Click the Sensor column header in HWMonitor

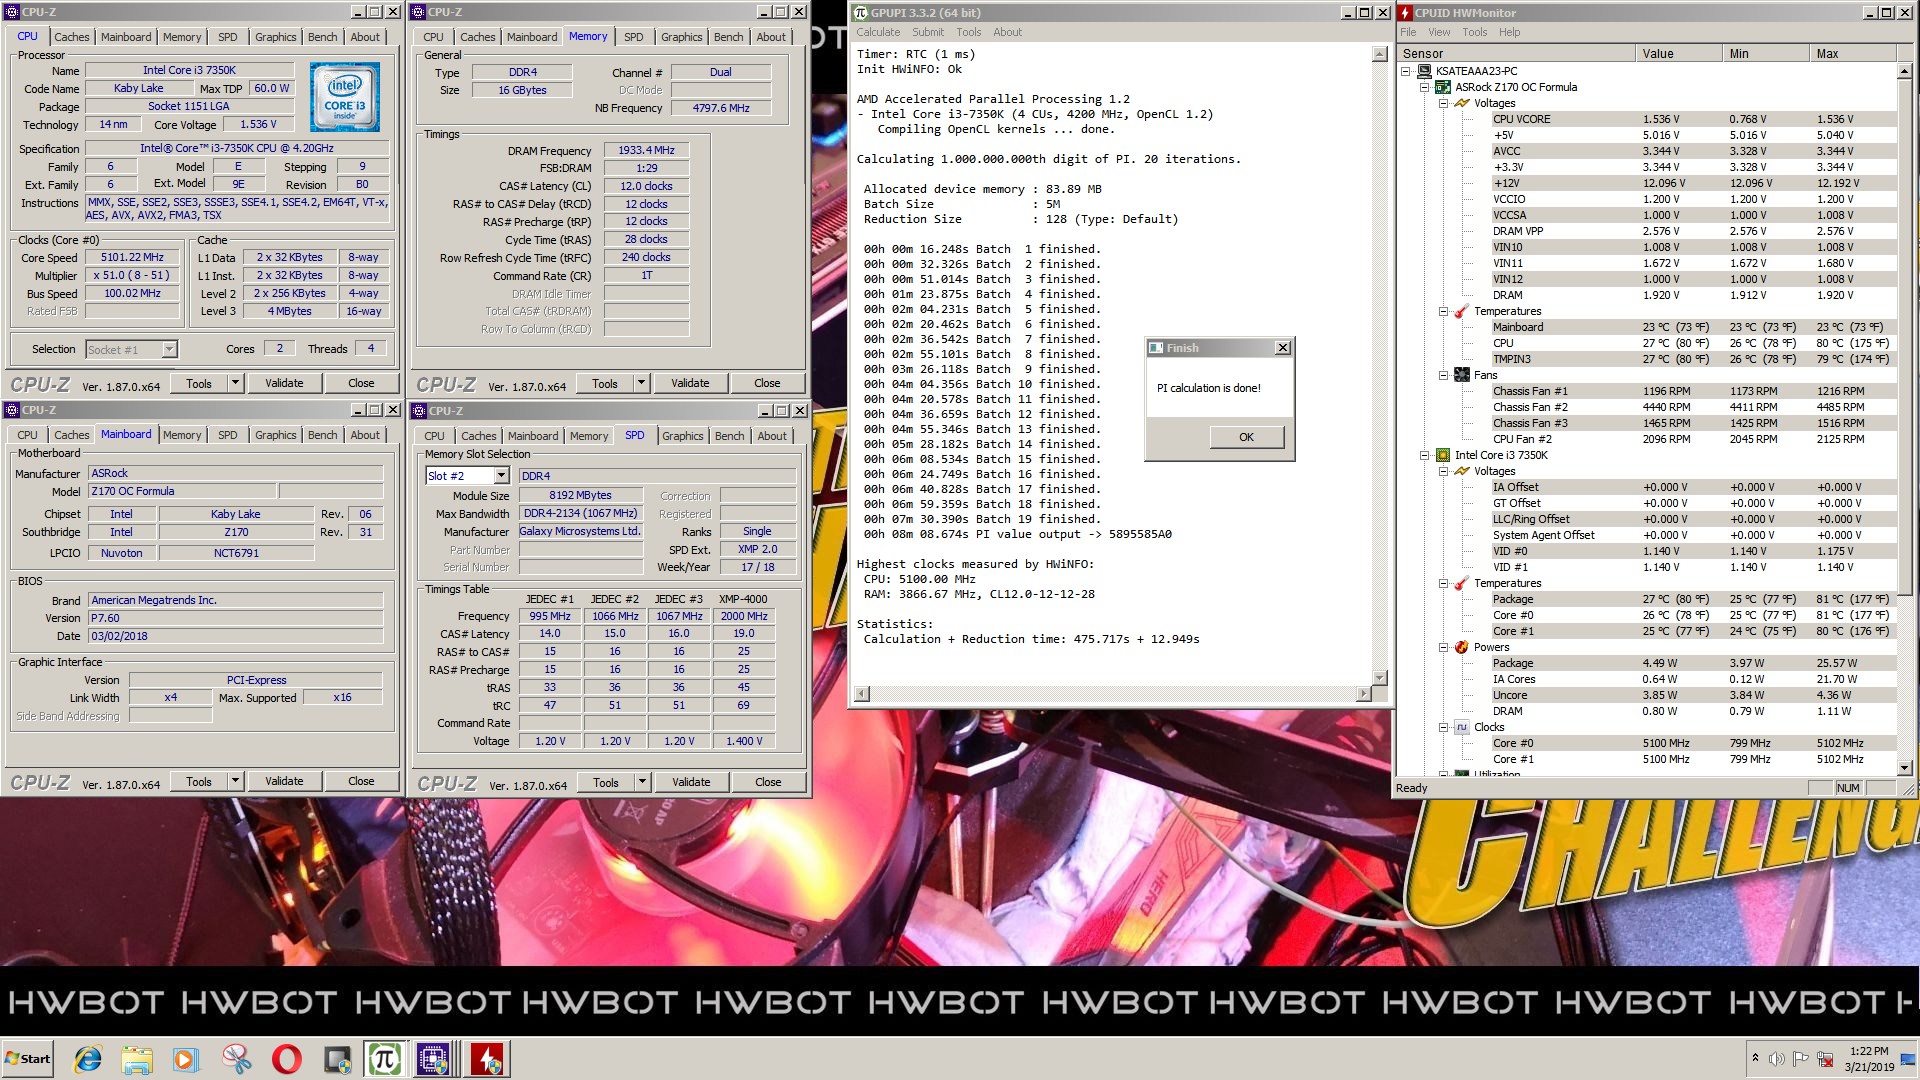1516,54
